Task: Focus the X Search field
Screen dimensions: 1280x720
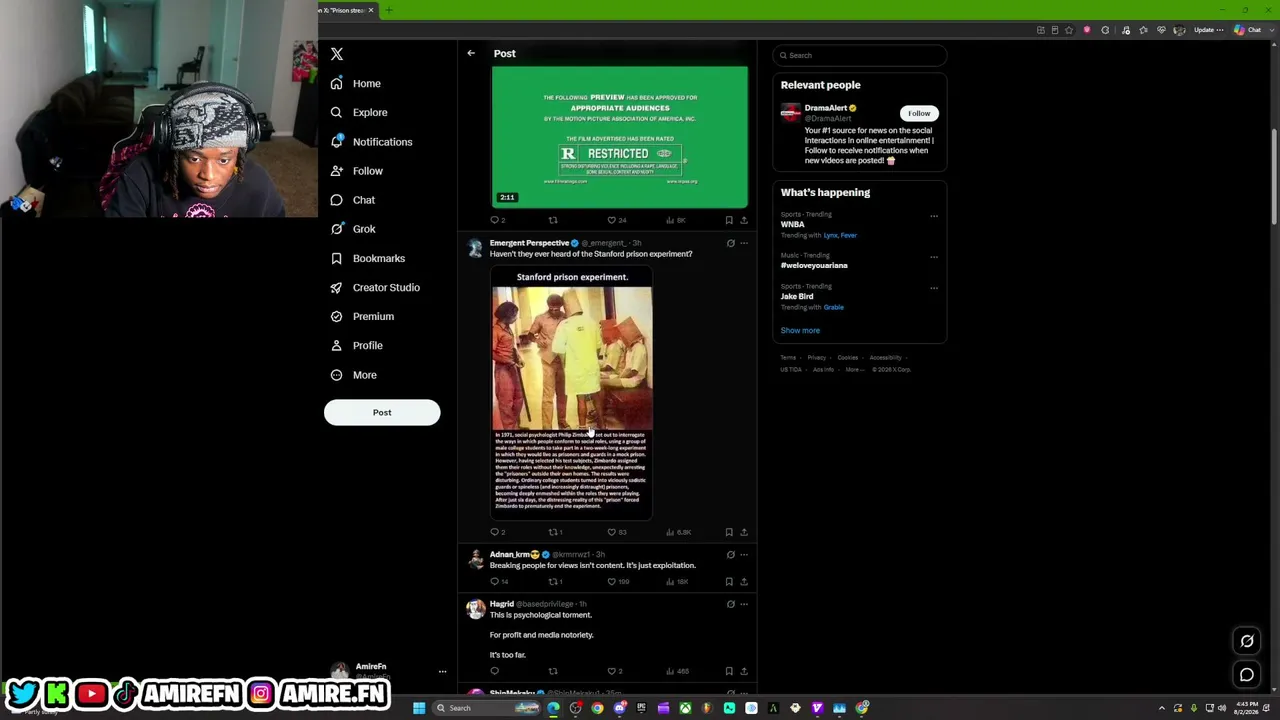Action: pyautogui.click(x=860, y=55)
